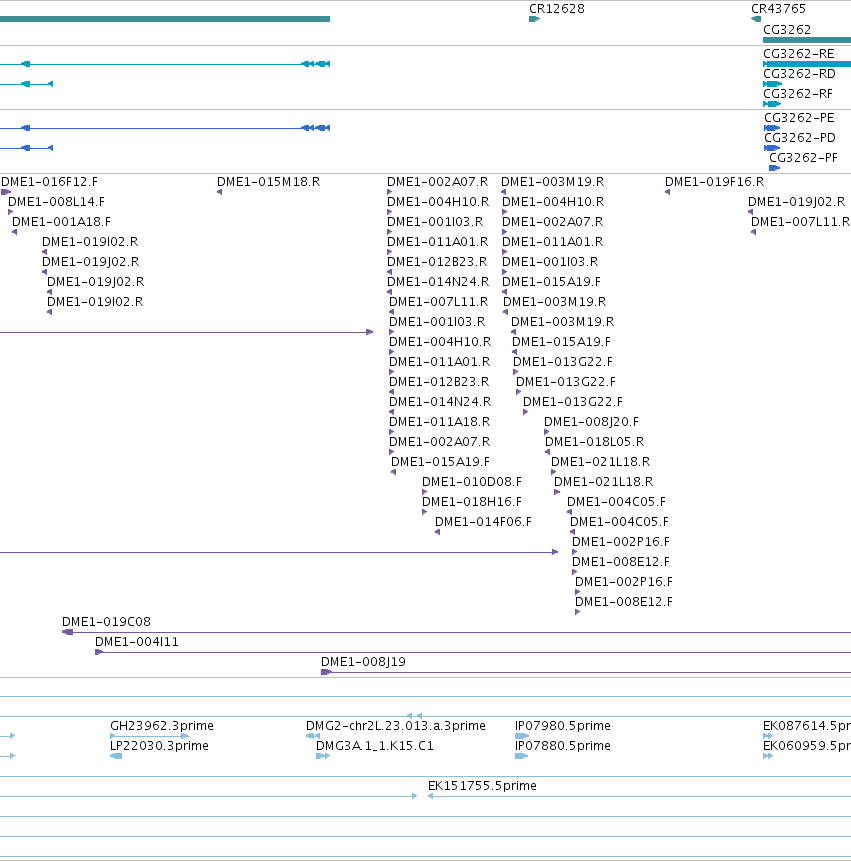This screenshot has width=851, height=861.
Task: Open the LP22030.3prime EST label
Action: click(x=159, y=746)
